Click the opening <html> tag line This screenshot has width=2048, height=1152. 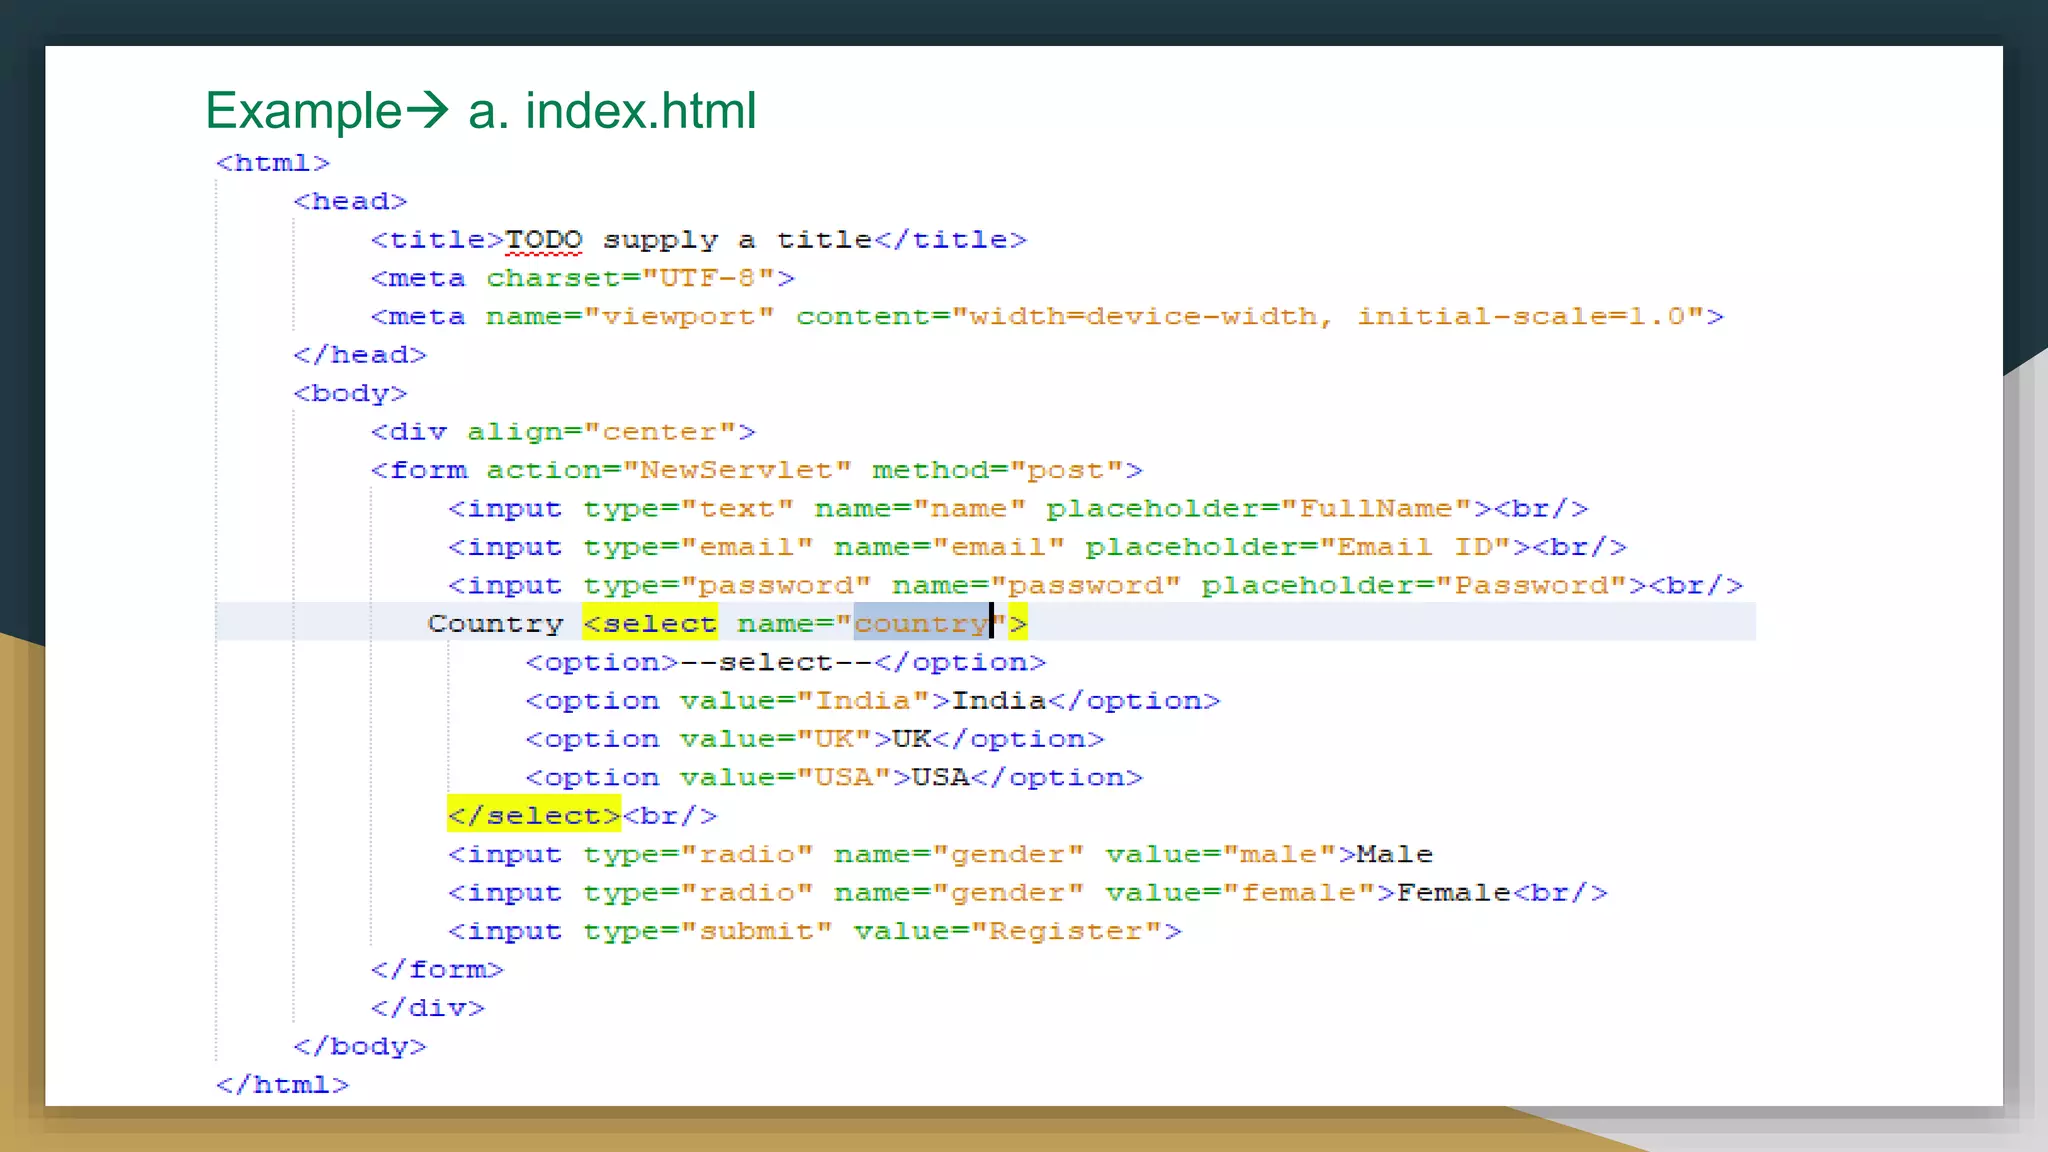(x=272, y=163)
